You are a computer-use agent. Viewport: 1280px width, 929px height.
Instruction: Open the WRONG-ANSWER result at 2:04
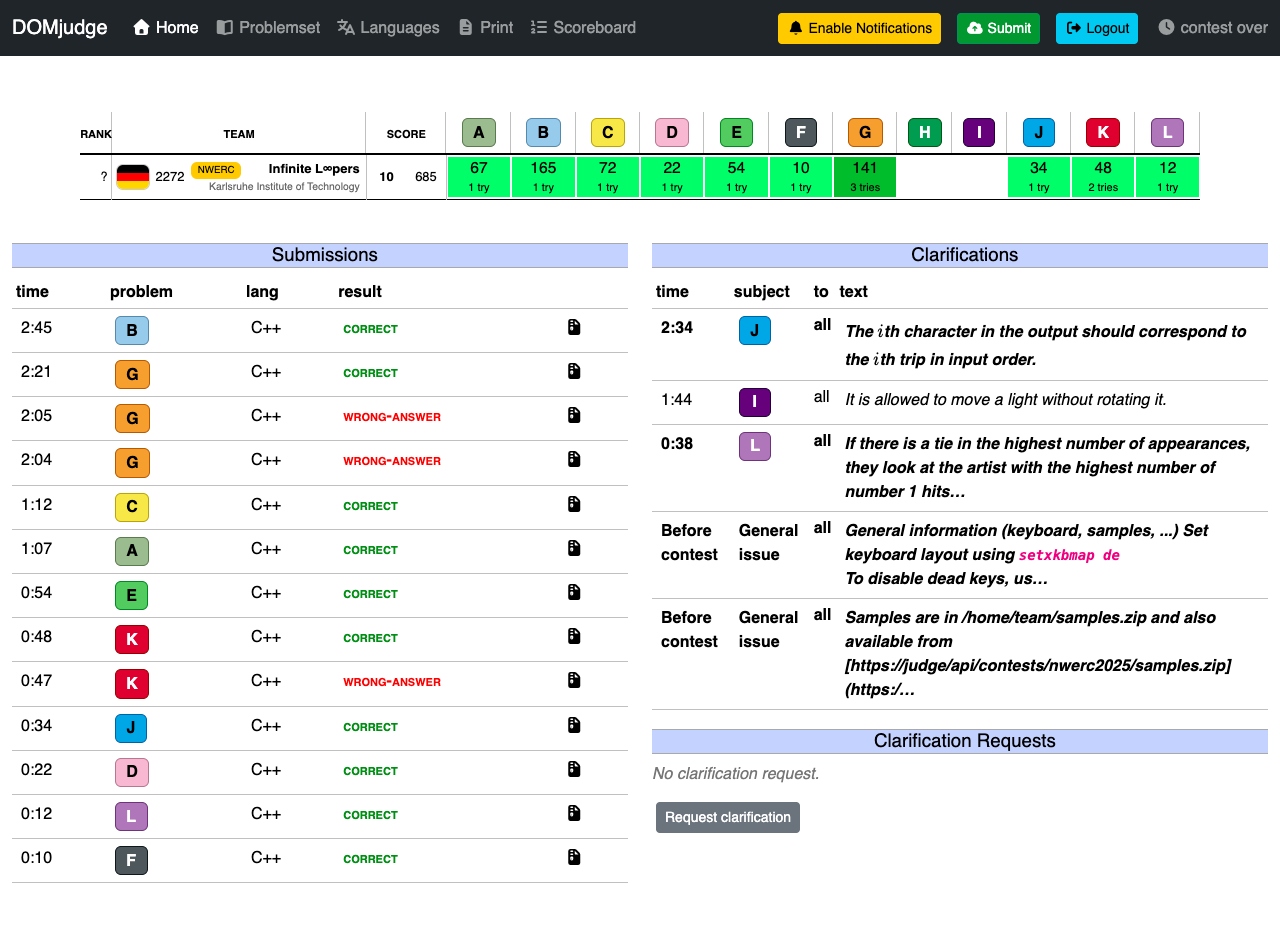click(392, 461)
